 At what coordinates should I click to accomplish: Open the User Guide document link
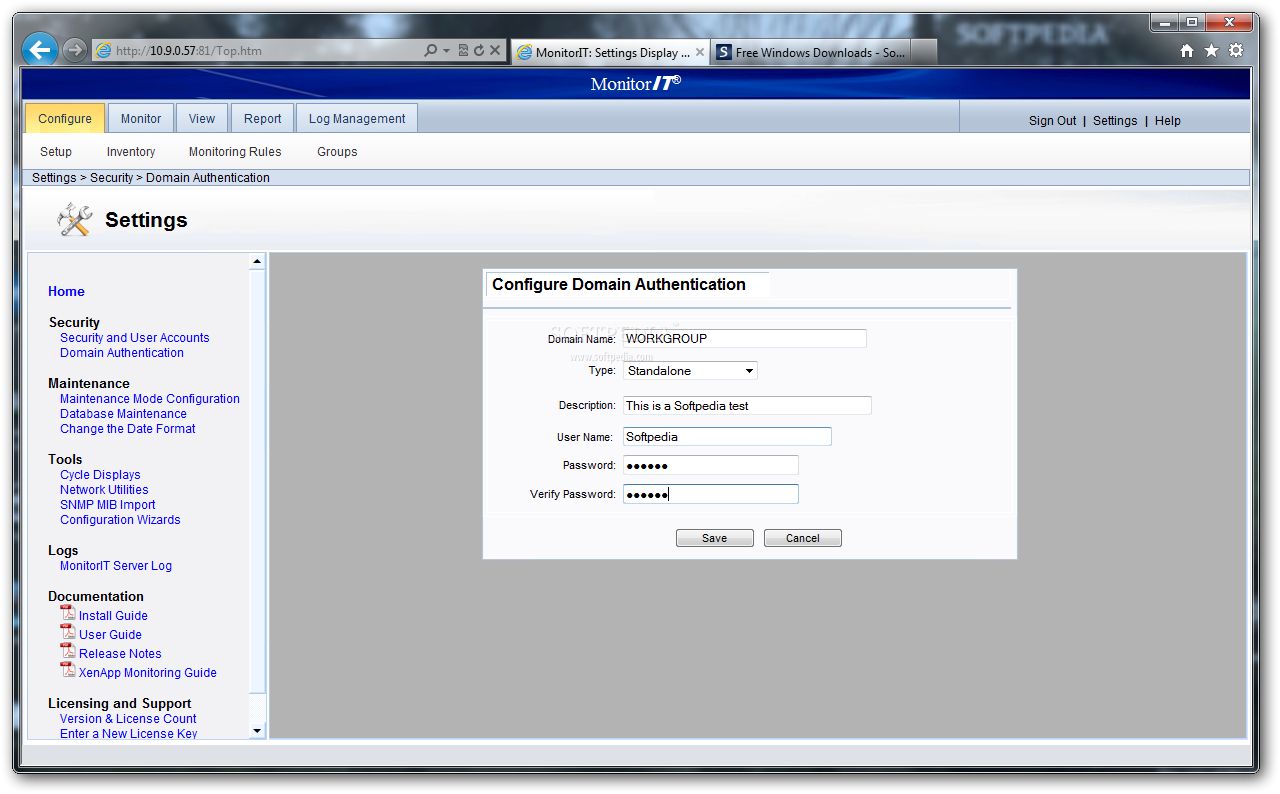pos(110,635)
